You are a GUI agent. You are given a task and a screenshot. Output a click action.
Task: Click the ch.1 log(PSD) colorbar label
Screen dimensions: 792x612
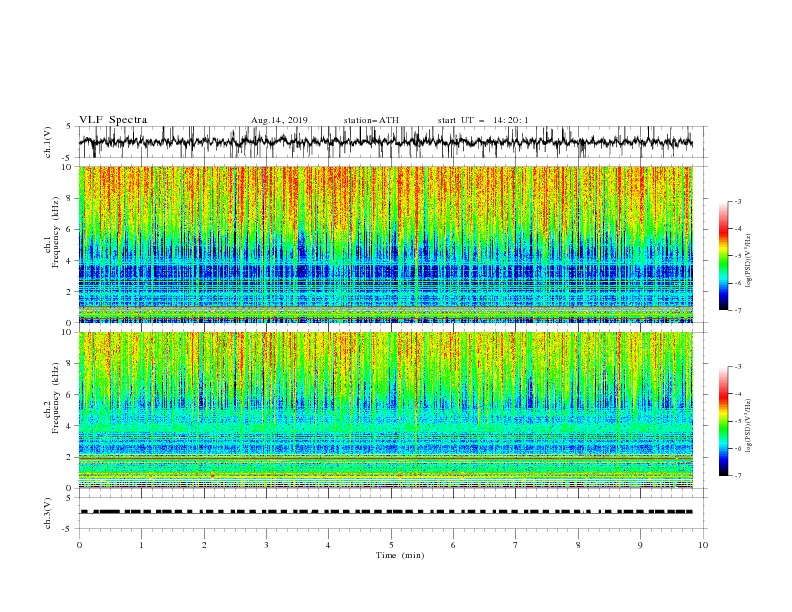coord(749,261)
